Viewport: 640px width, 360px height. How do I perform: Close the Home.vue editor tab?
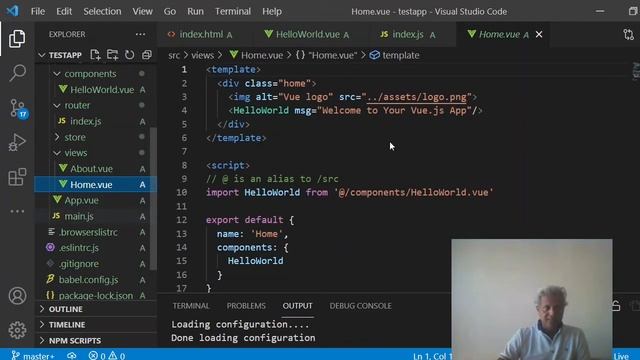(539, 35)
